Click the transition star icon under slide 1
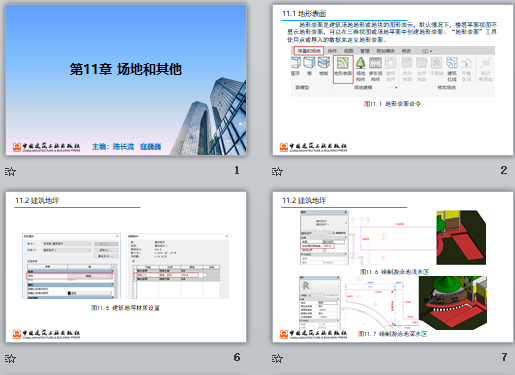The height and width of the screenshot is (375, 515). click(x=10, y=172)
